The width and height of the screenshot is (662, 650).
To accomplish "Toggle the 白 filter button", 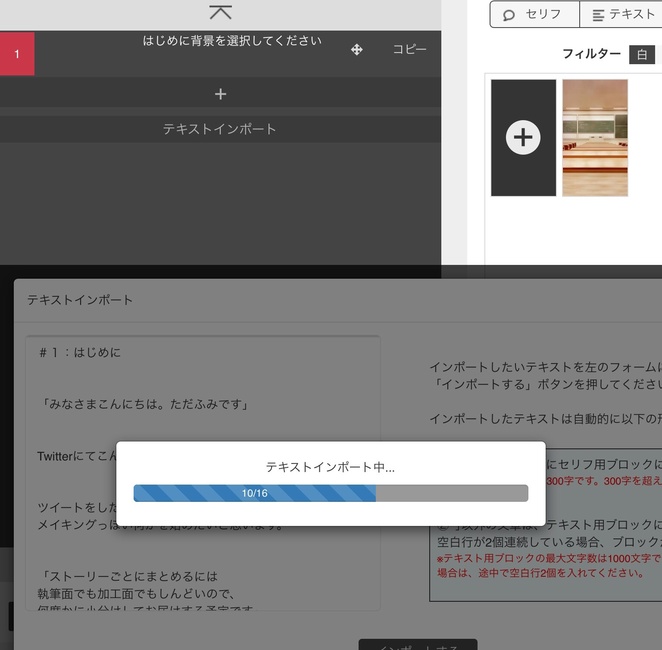I will tap(643, 54).
